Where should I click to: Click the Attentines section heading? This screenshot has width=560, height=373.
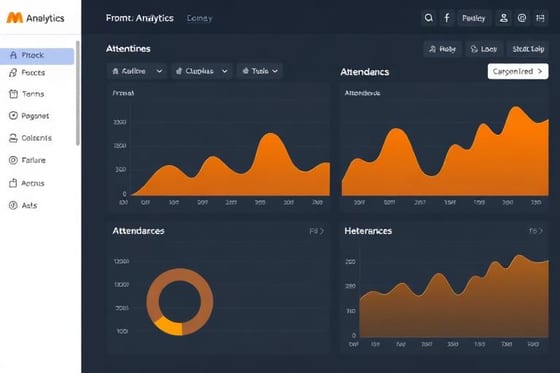[x=128, y=49]
